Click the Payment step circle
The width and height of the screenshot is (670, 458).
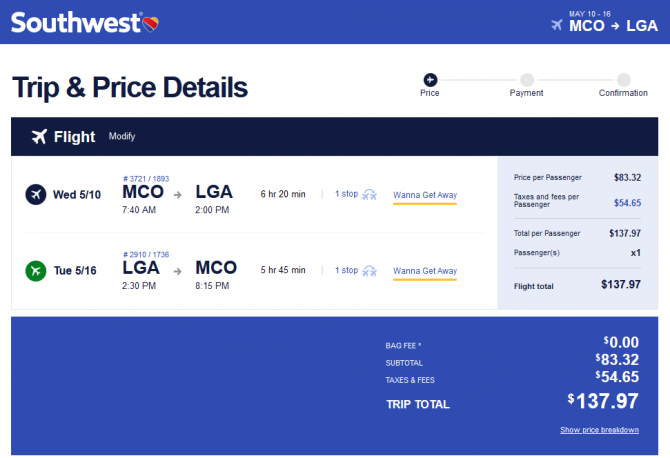(527, 80)
